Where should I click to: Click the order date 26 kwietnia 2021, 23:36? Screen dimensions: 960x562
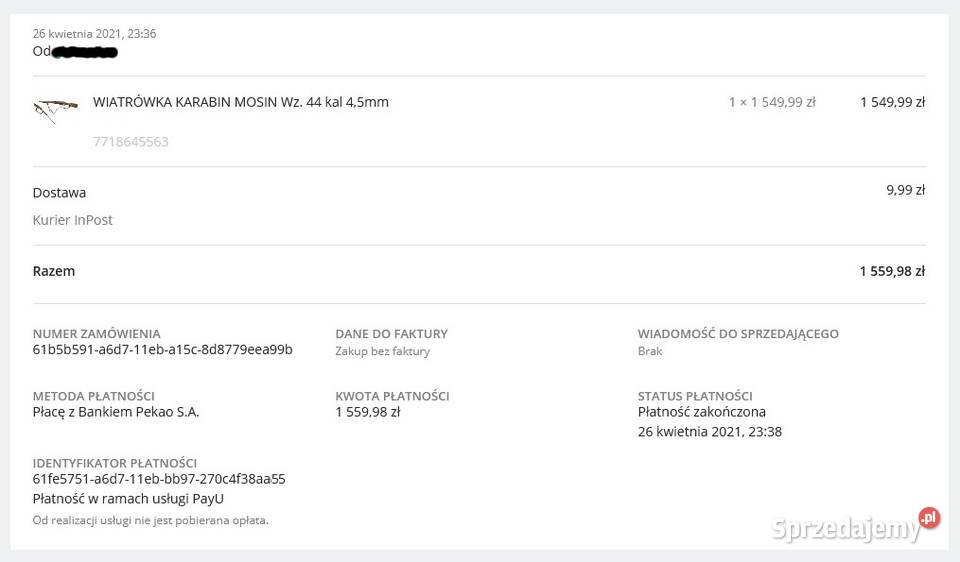point(95,34)
